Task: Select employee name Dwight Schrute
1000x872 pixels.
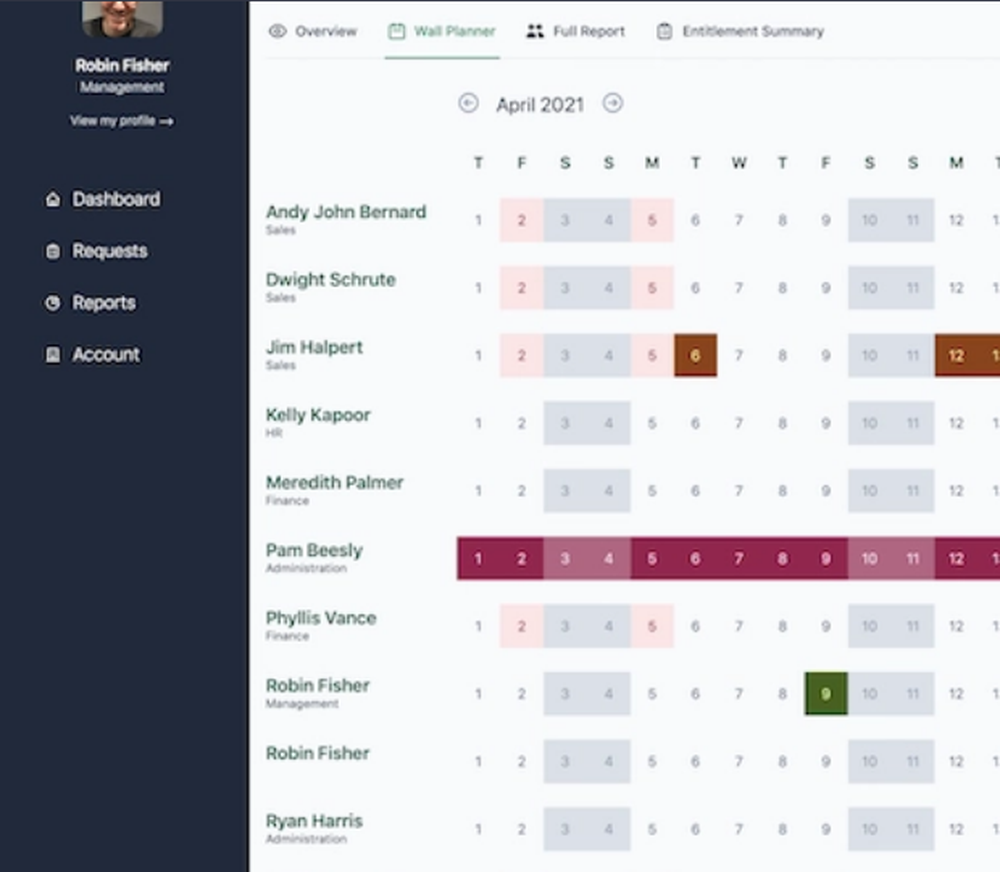Action: click(330, 280)
